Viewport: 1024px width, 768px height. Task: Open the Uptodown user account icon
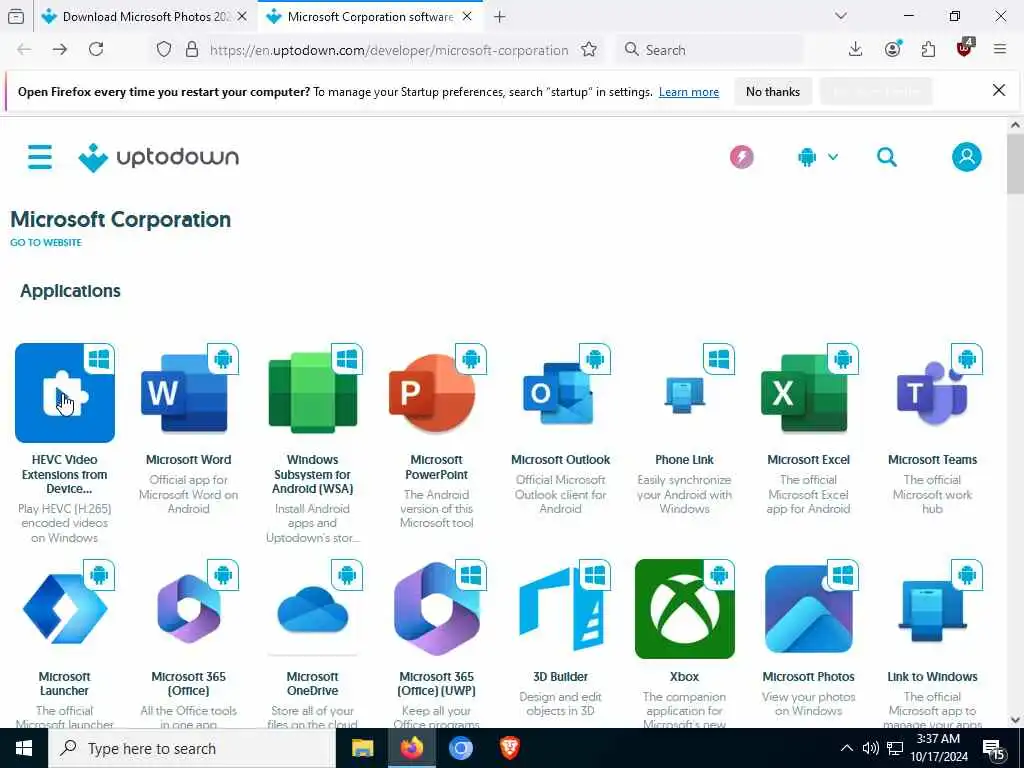(967, 157)
